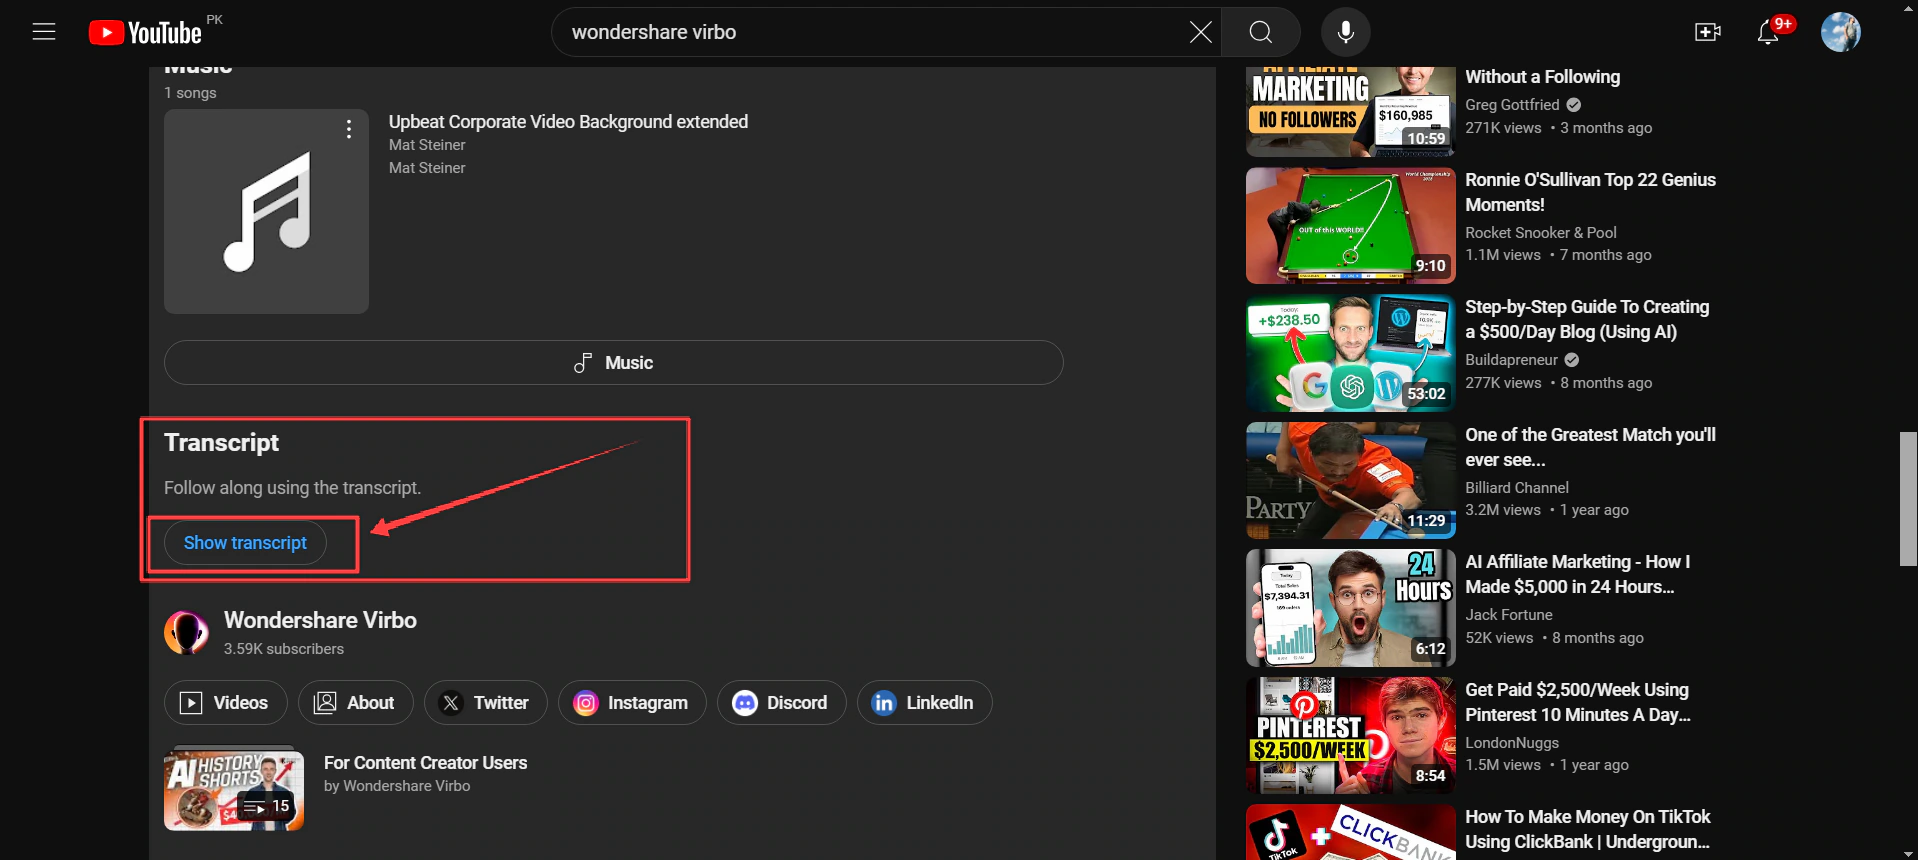Open For Content Creator Users playlist

(425, 763)
